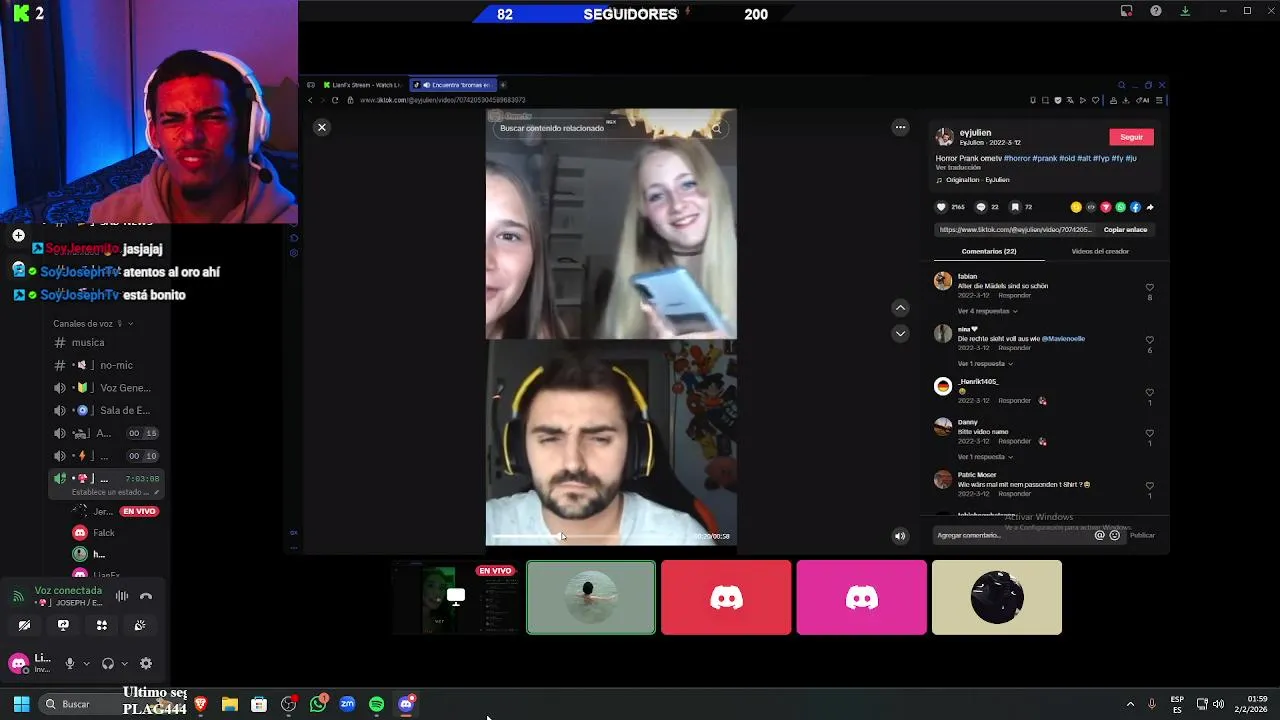Screen dimensions: 1280x720
Task: Insert a mention with the @ icon
Action: tap(1100, 535)
